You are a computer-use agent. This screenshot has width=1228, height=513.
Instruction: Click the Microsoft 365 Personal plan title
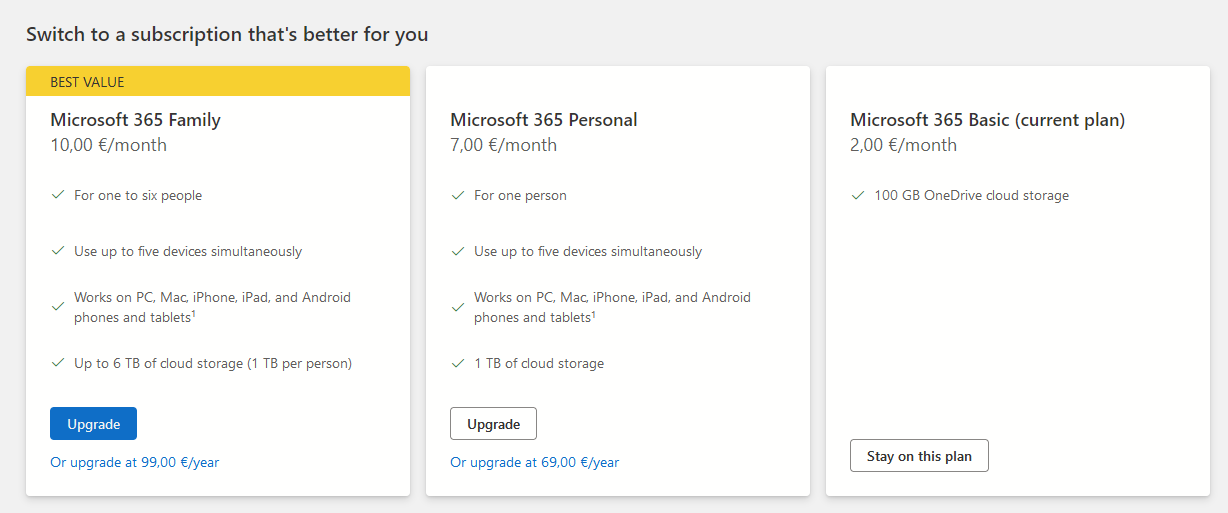coord(543,120)
